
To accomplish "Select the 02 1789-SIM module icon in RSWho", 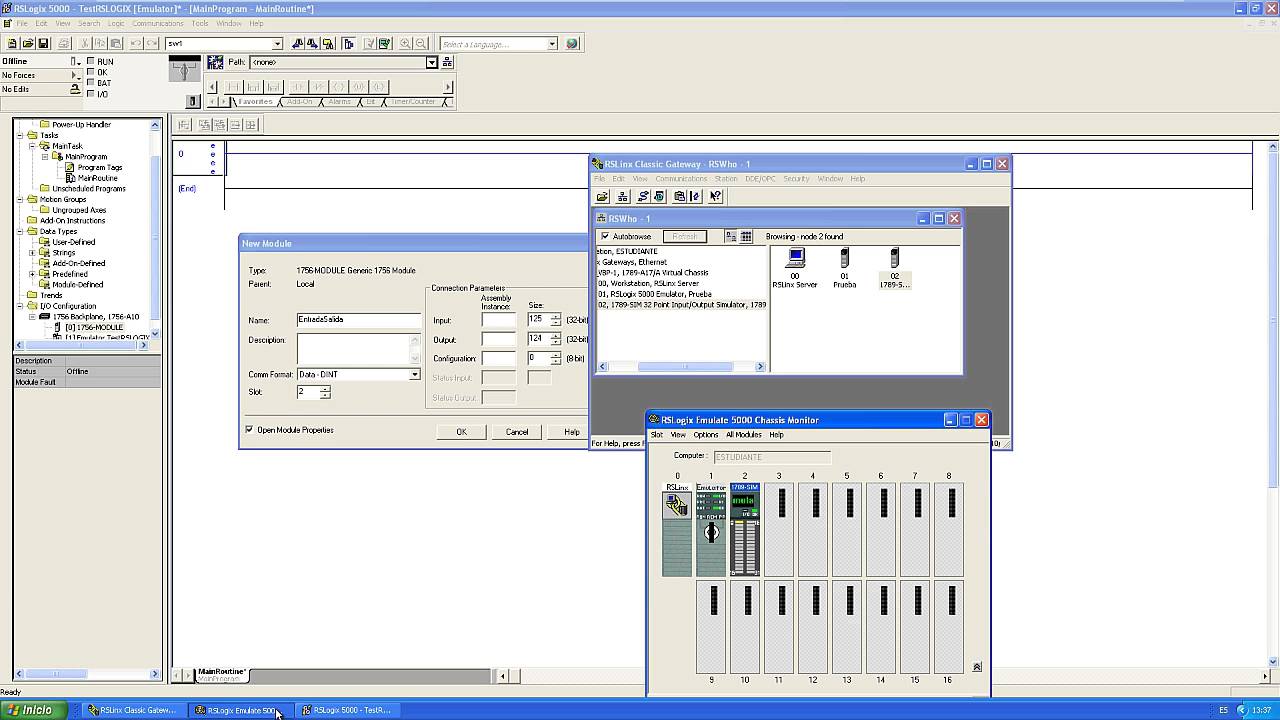I will click(x=895, y=268).
